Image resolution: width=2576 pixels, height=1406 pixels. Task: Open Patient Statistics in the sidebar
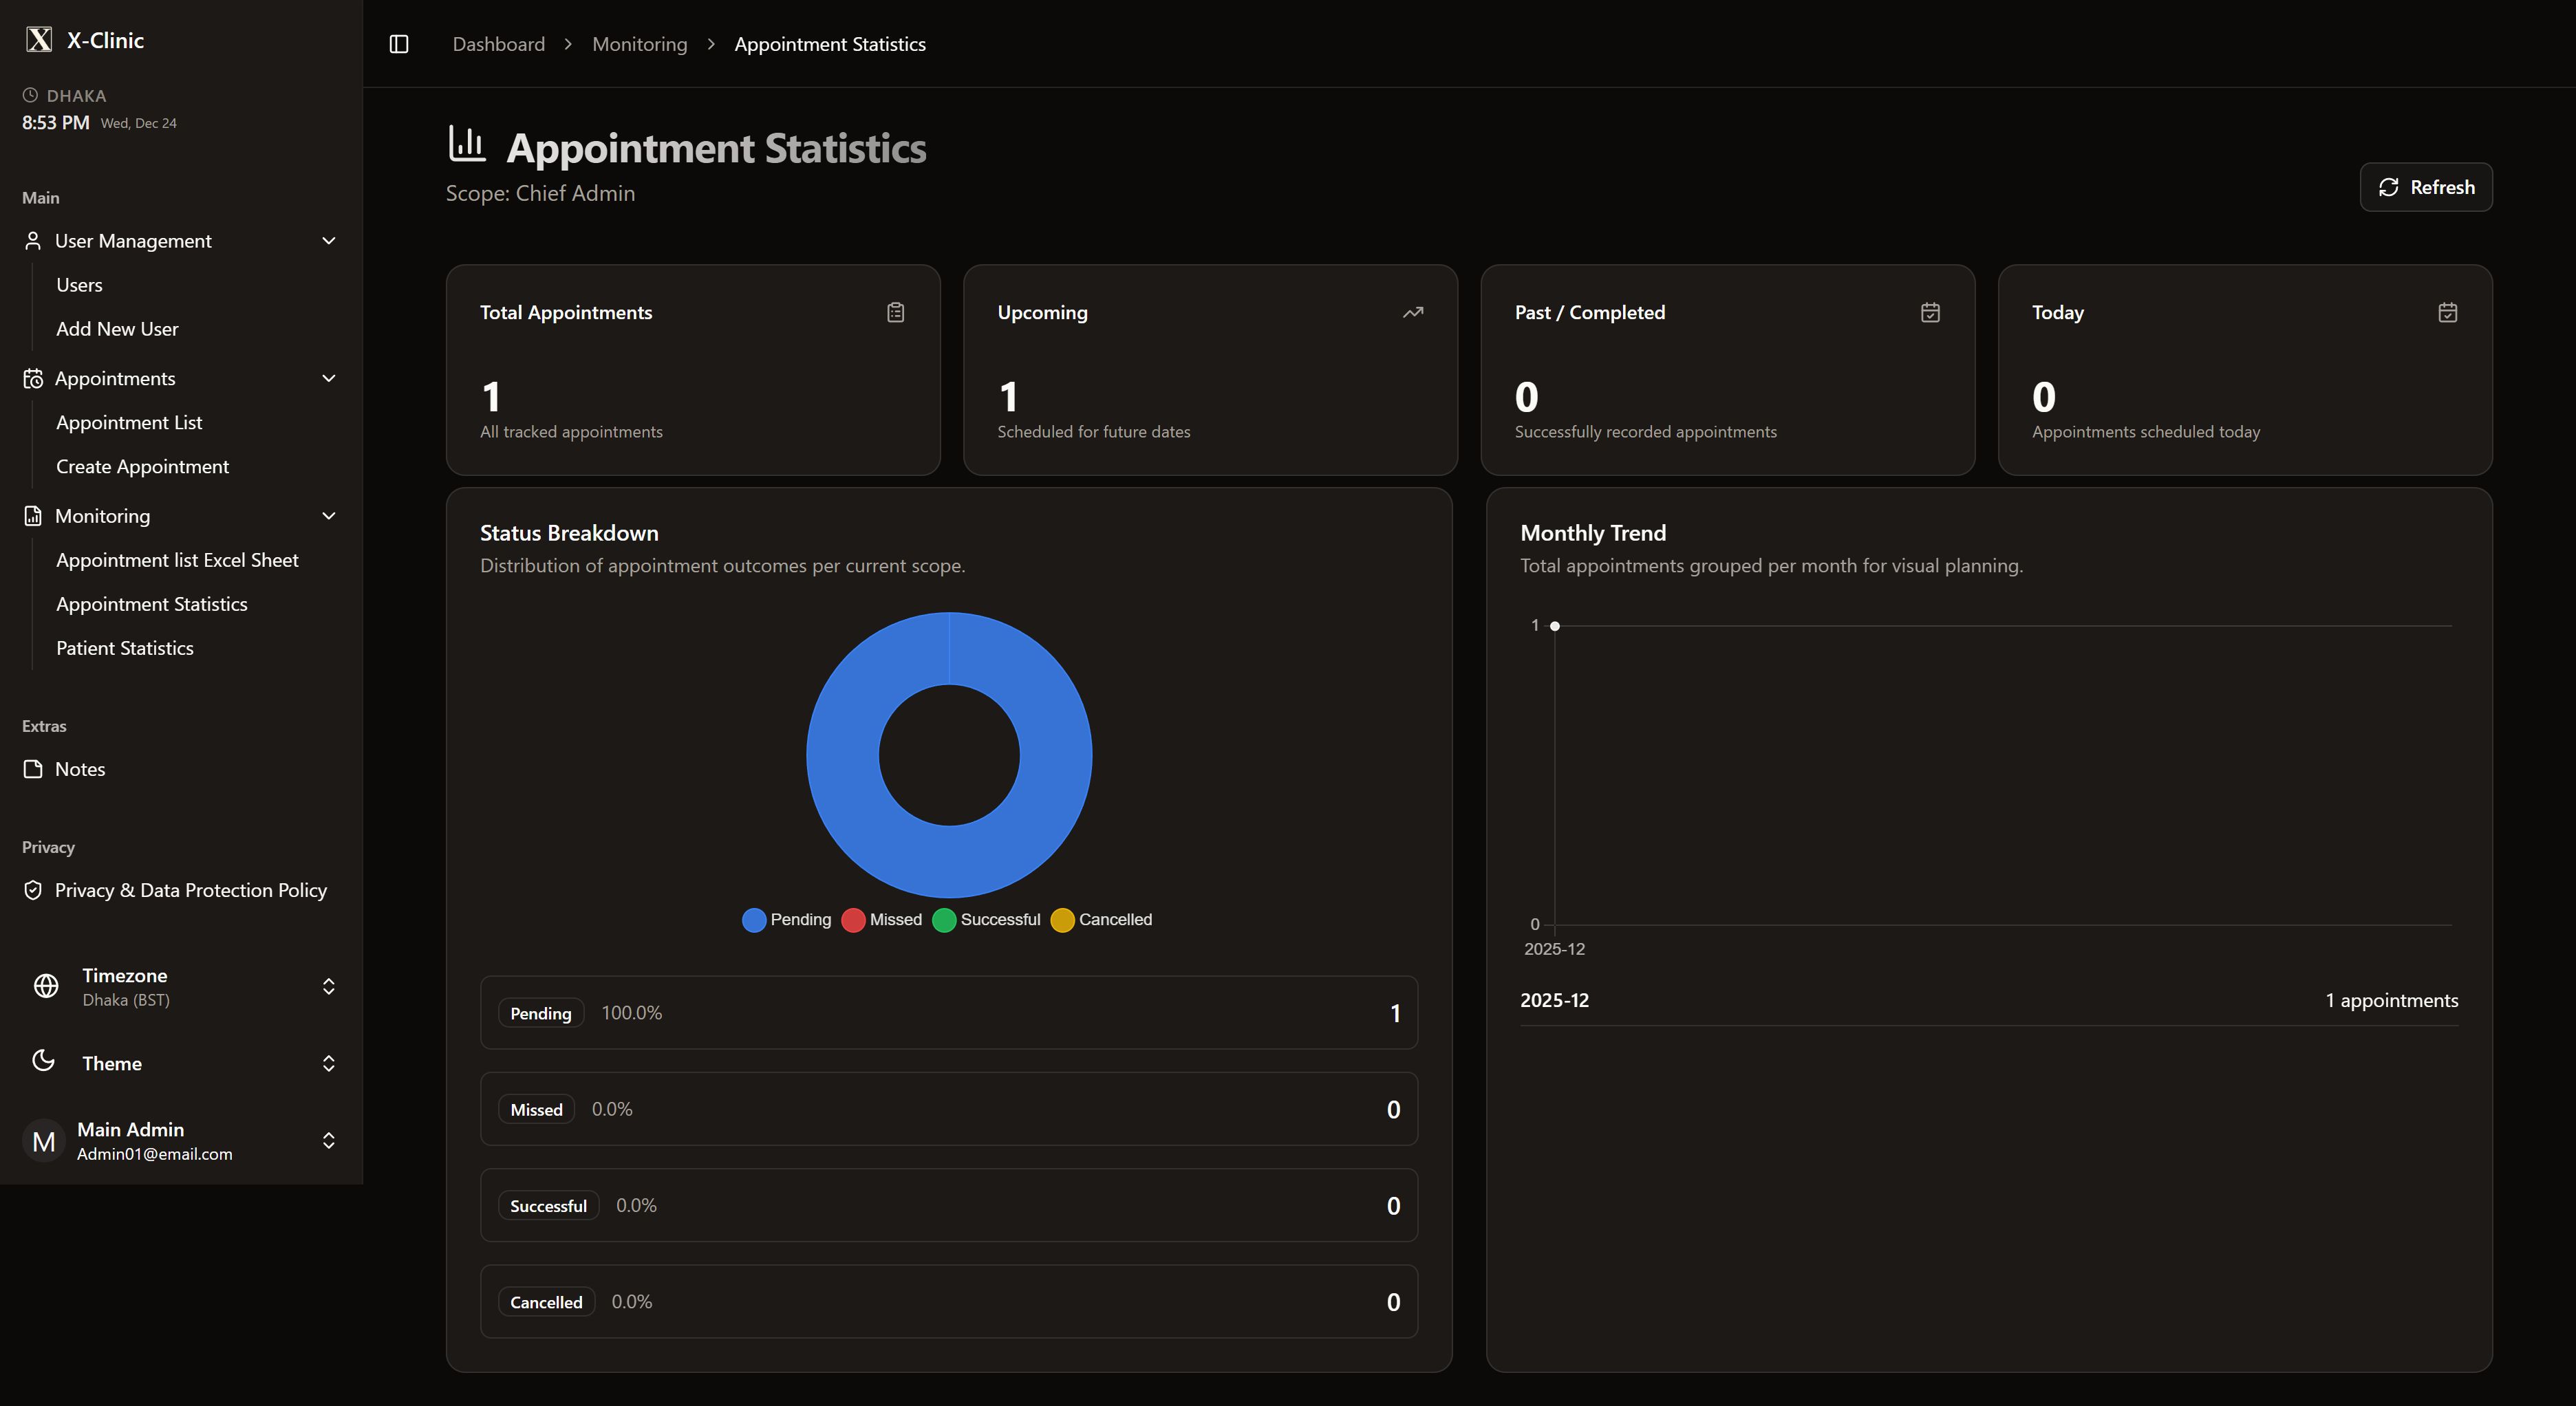(125, 648)
